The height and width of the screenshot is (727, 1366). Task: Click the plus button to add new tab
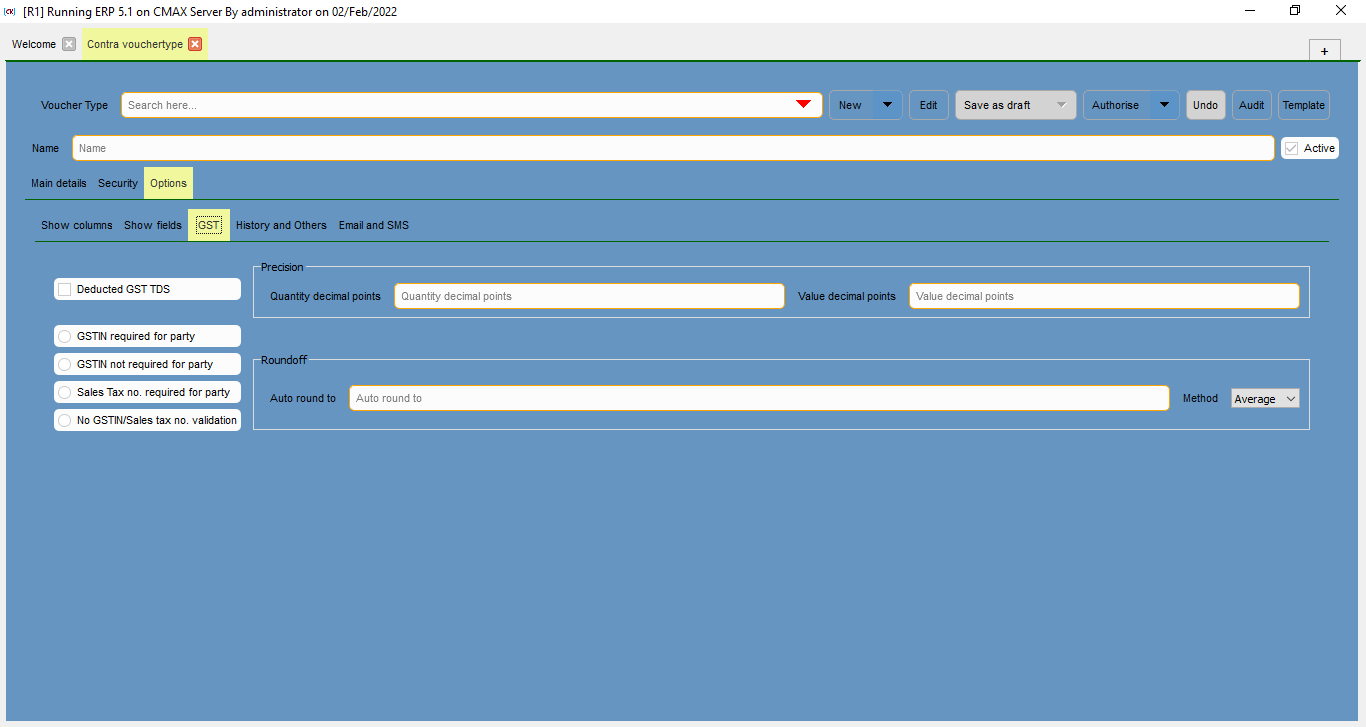(x=1324, y=51)
